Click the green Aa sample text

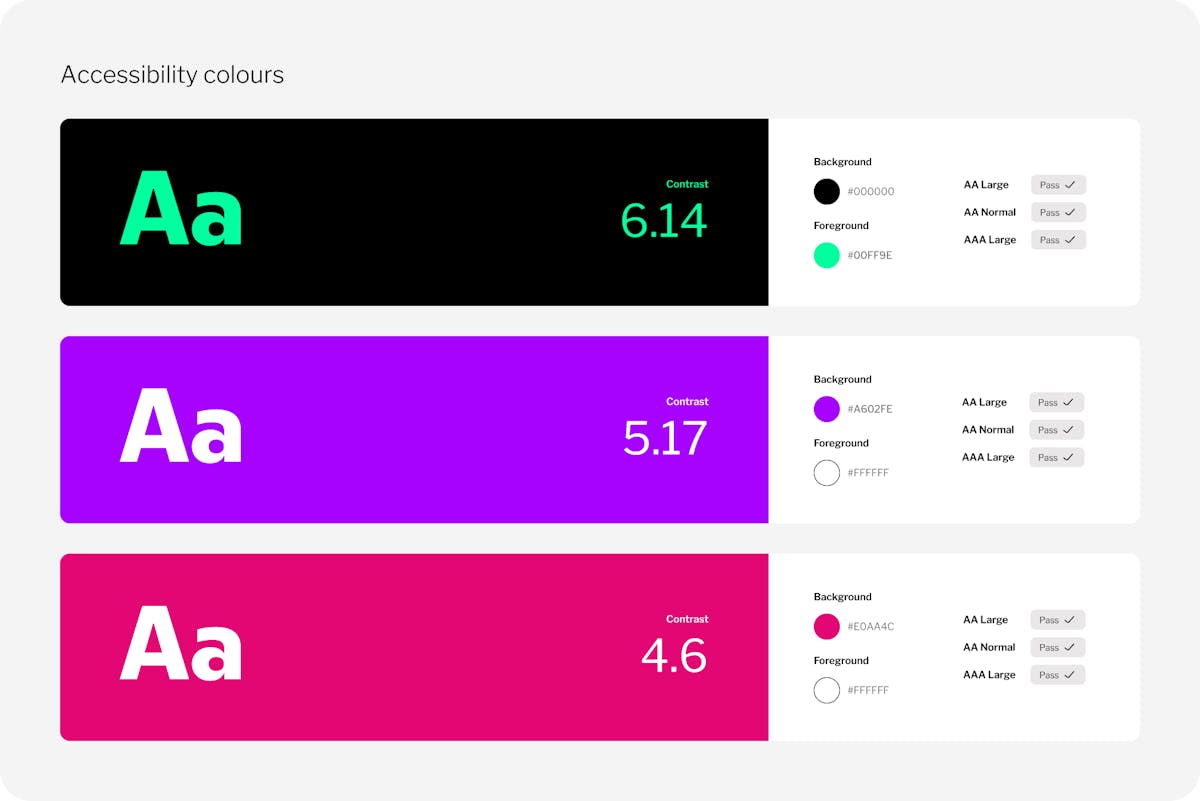tap(181, 209)
